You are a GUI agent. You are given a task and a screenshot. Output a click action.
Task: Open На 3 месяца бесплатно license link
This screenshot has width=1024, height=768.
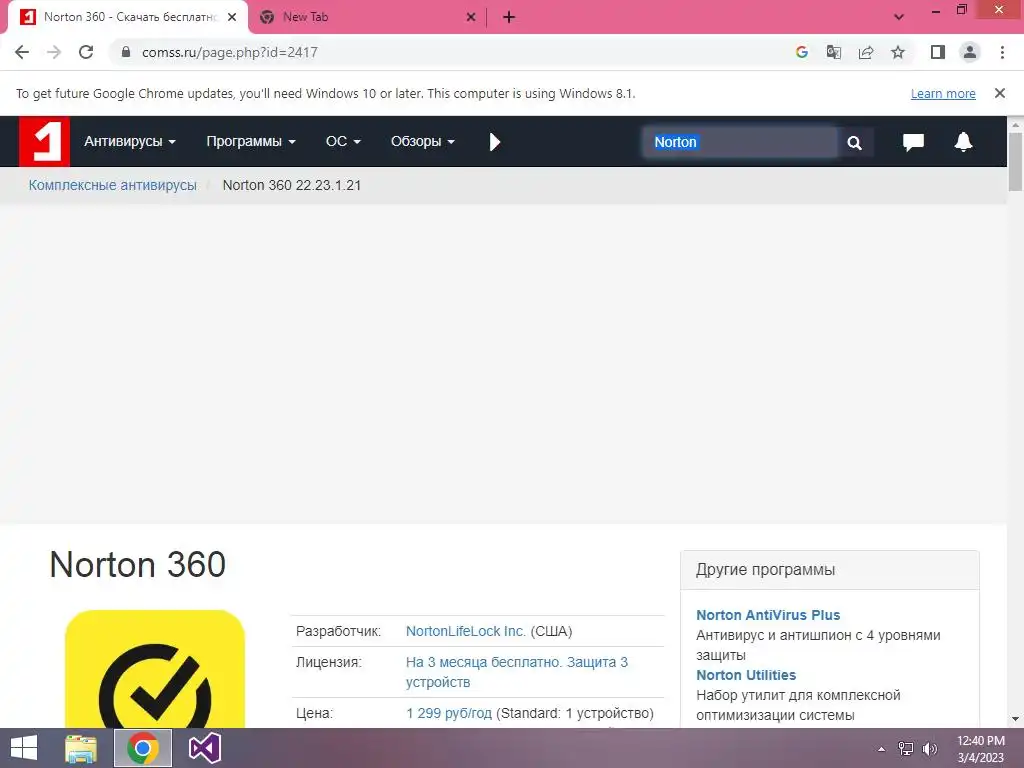[517, 672]
